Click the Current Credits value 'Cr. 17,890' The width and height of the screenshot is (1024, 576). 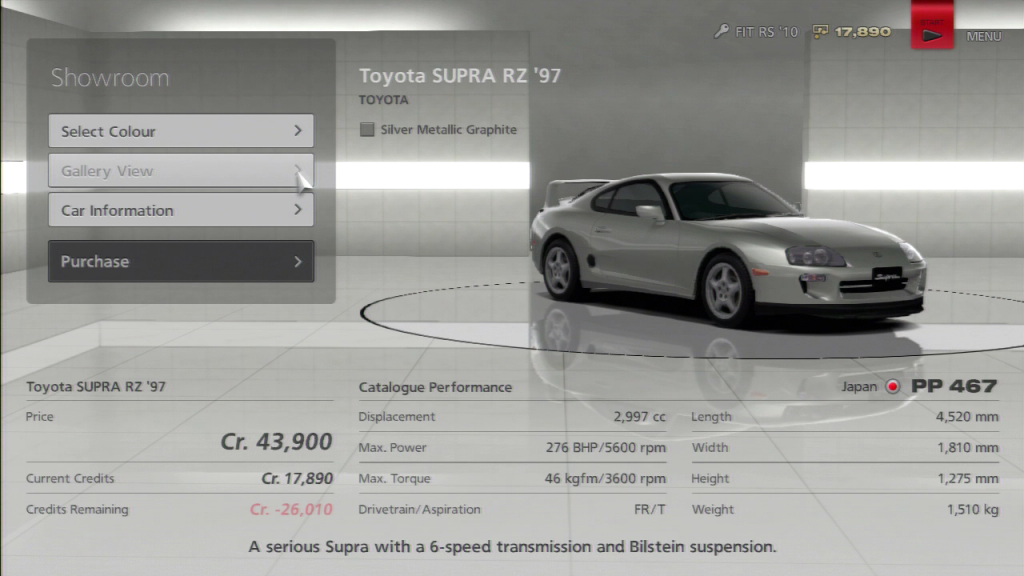pos(297,479)
